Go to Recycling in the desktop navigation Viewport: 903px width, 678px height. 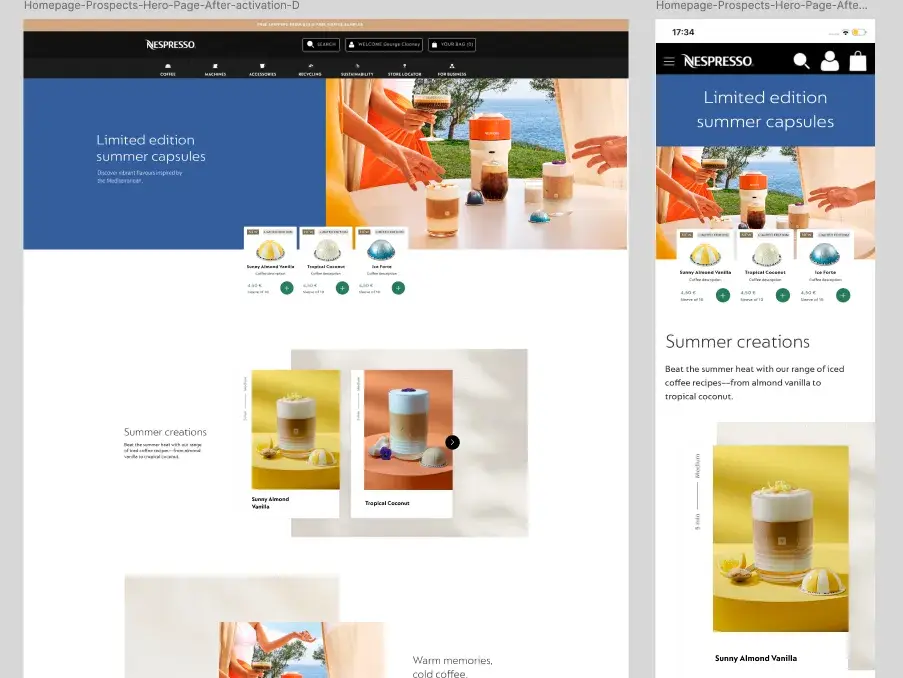pyautogui.click(x=310, y=69)
